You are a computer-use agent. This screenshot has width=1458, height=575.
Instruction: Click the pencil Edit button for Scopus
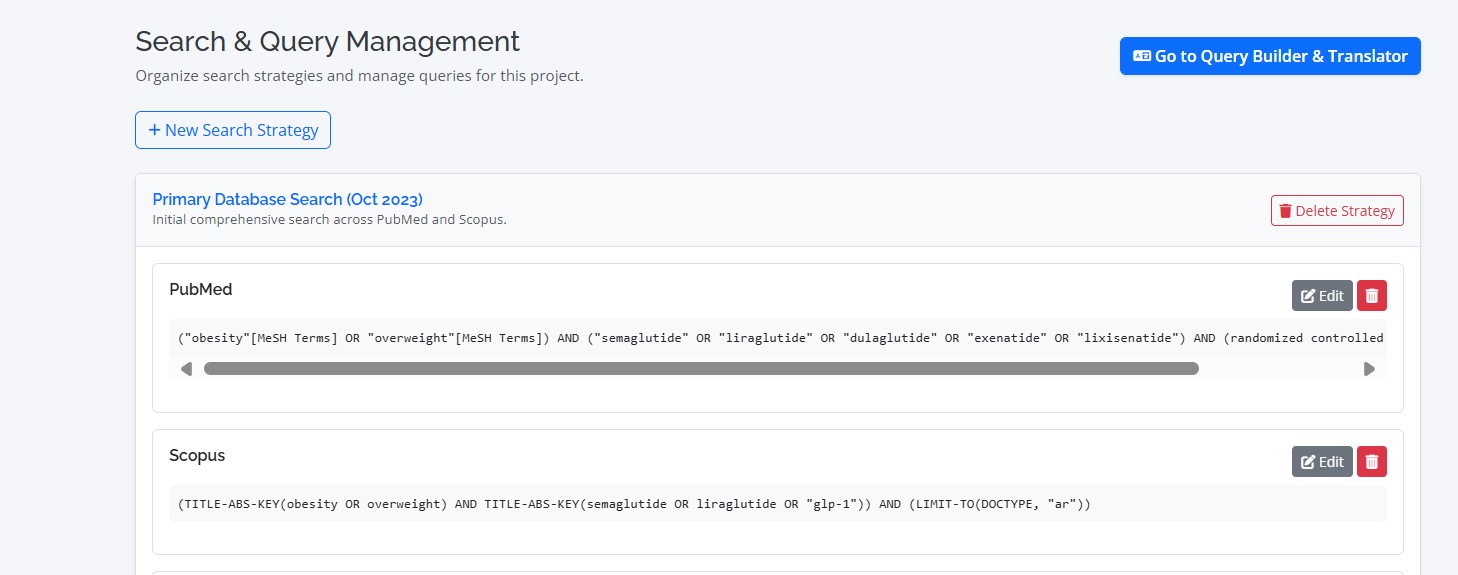click(x=1321, y=462)
